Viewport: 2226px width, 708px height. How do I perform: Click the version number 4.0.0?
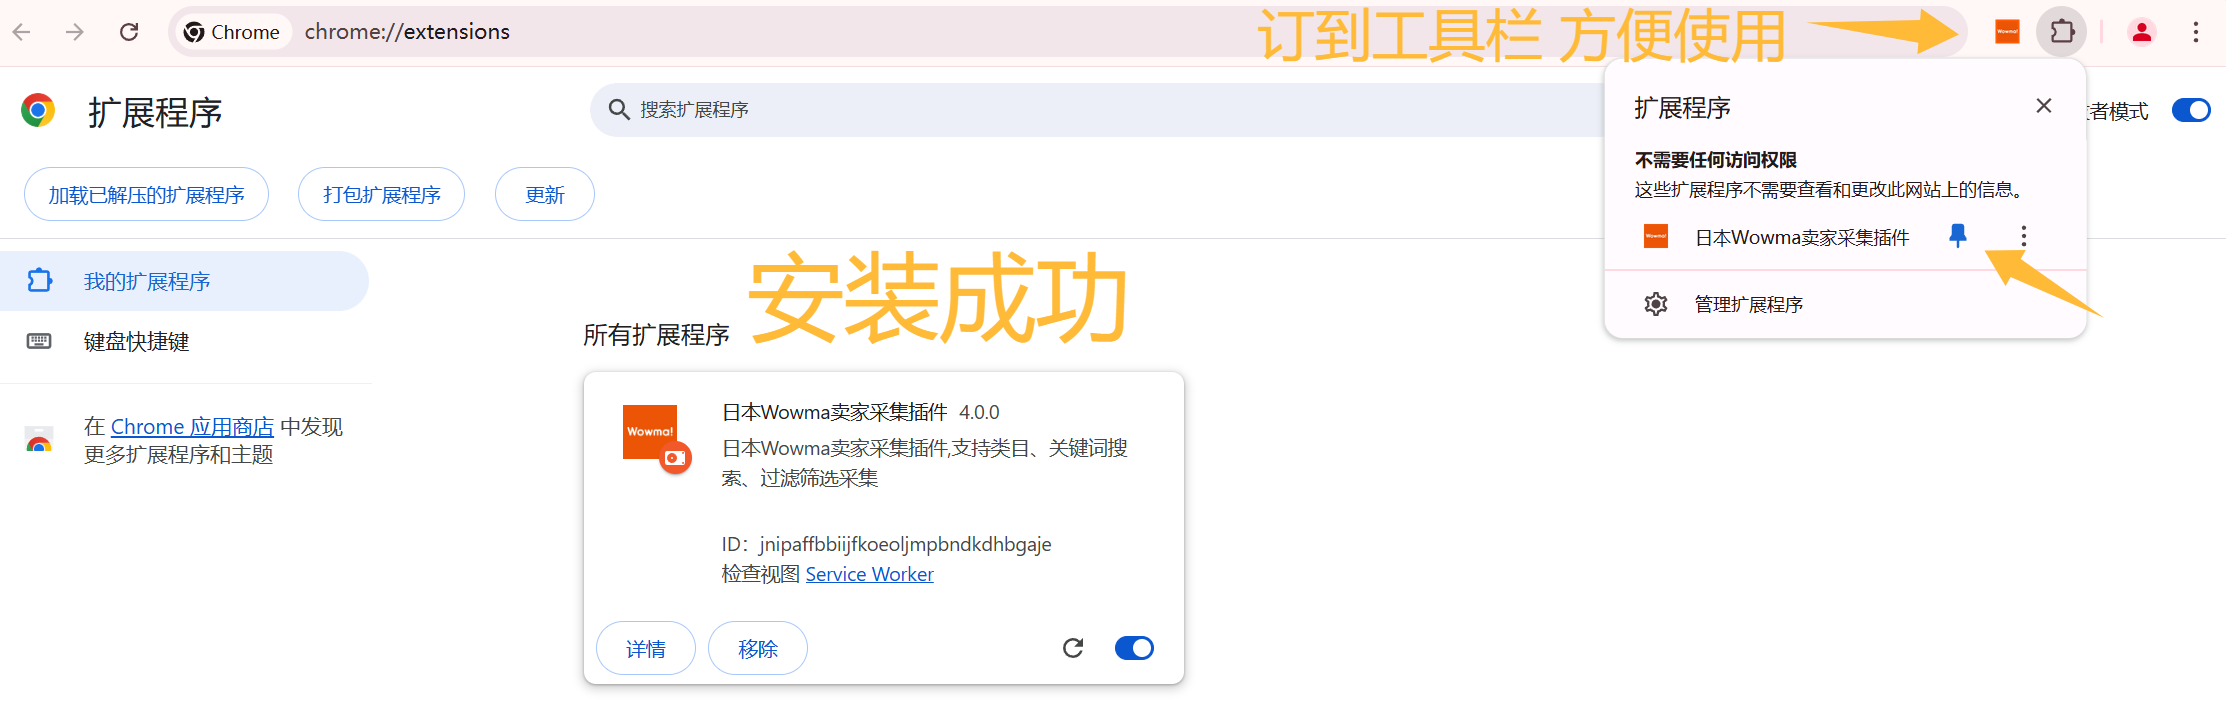click(x=979, y=412)
